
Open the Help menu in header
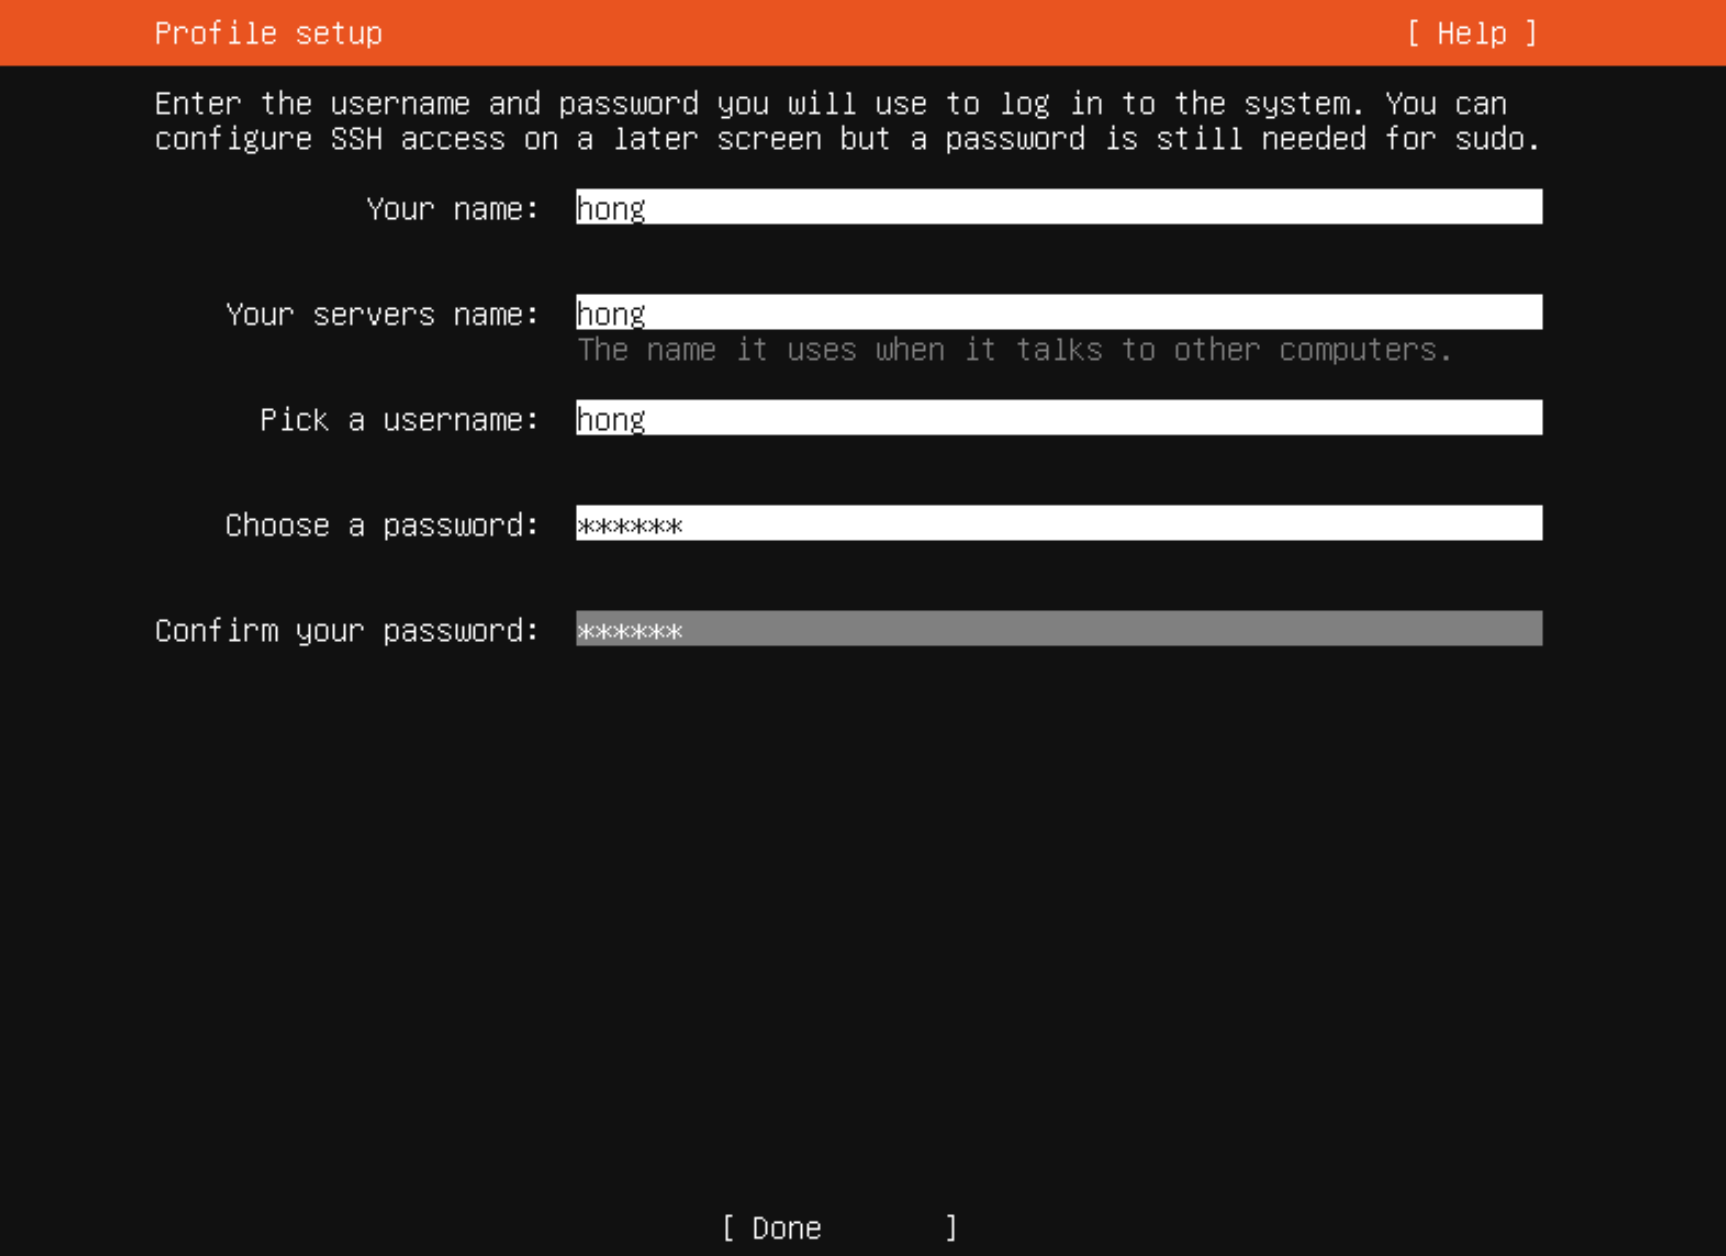tap(1471, 33)
